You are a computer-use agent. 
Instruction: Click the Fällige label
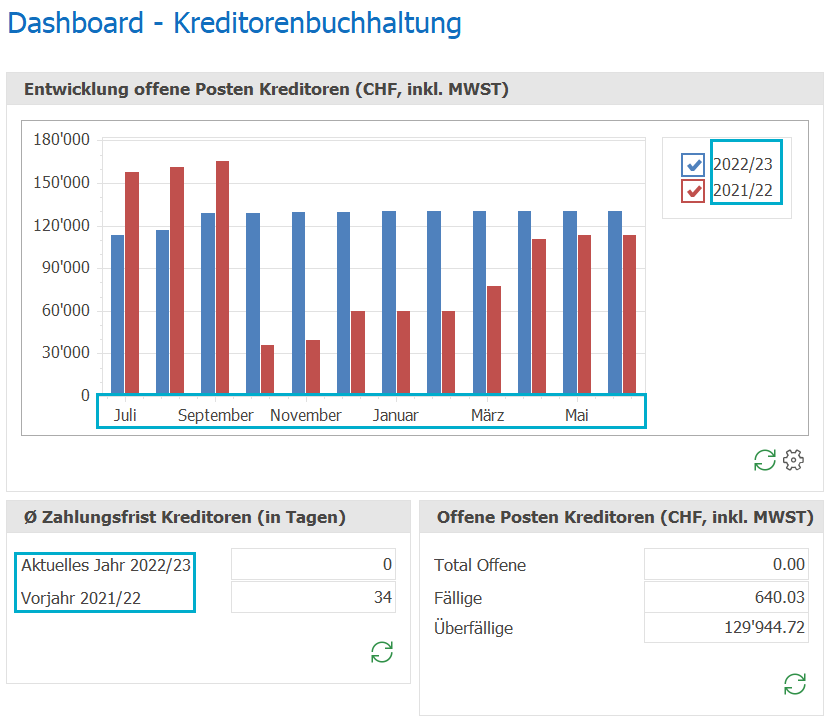458,598
